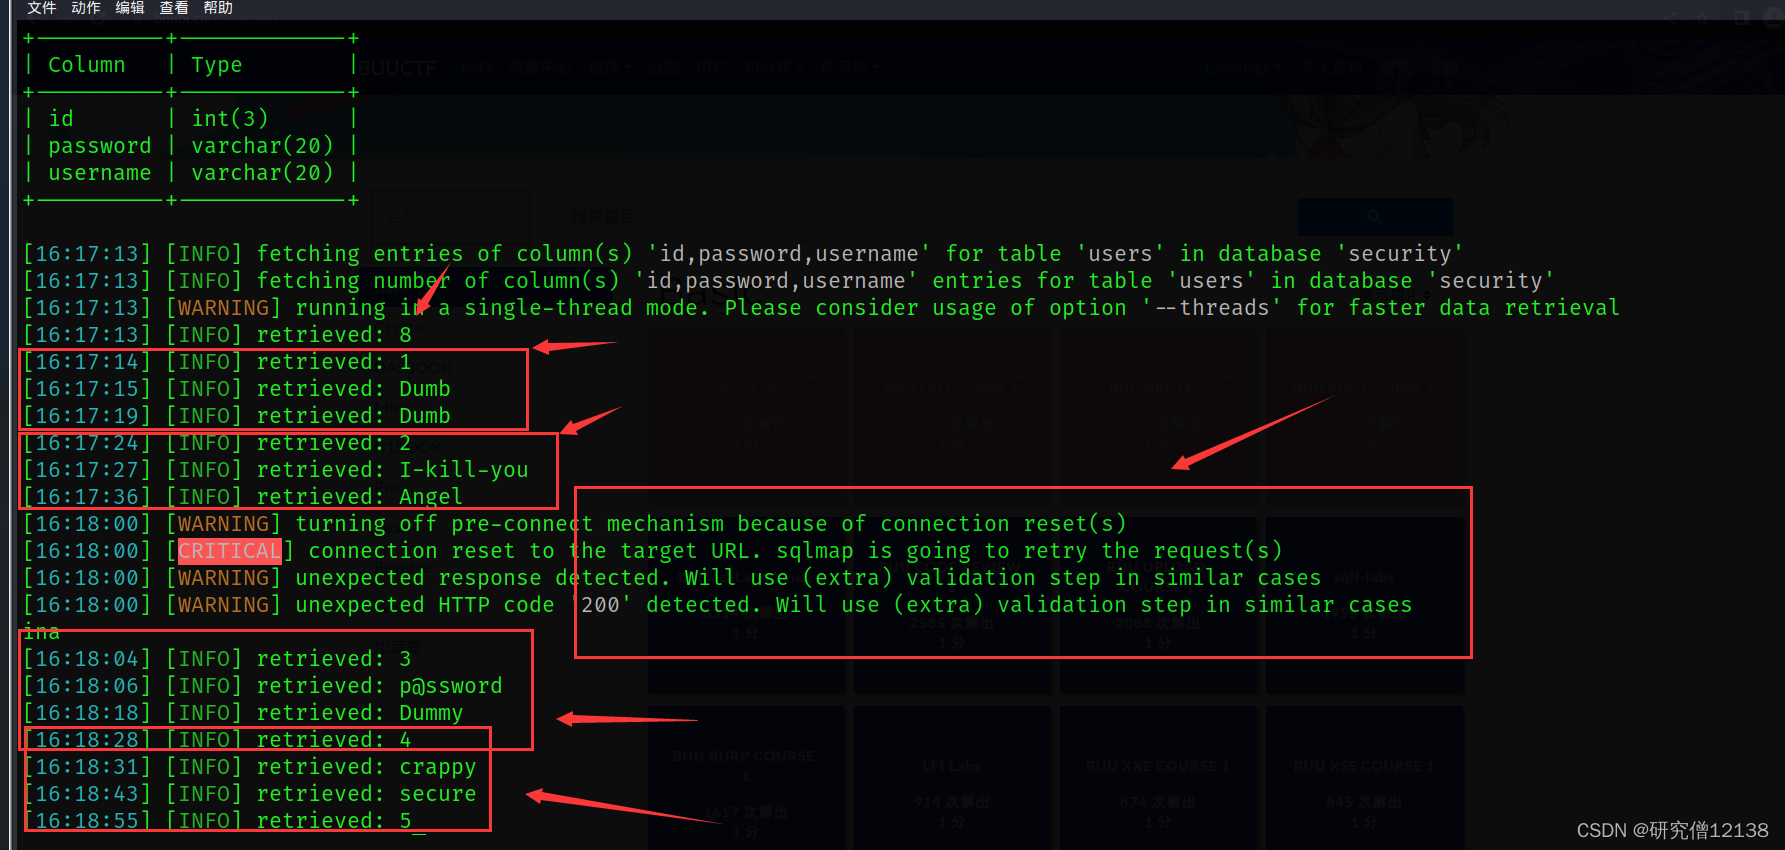The height and width of the screenshot is (850, 1785).
Task: Open the LFI Labs challenge card
Action: (951, 780)
